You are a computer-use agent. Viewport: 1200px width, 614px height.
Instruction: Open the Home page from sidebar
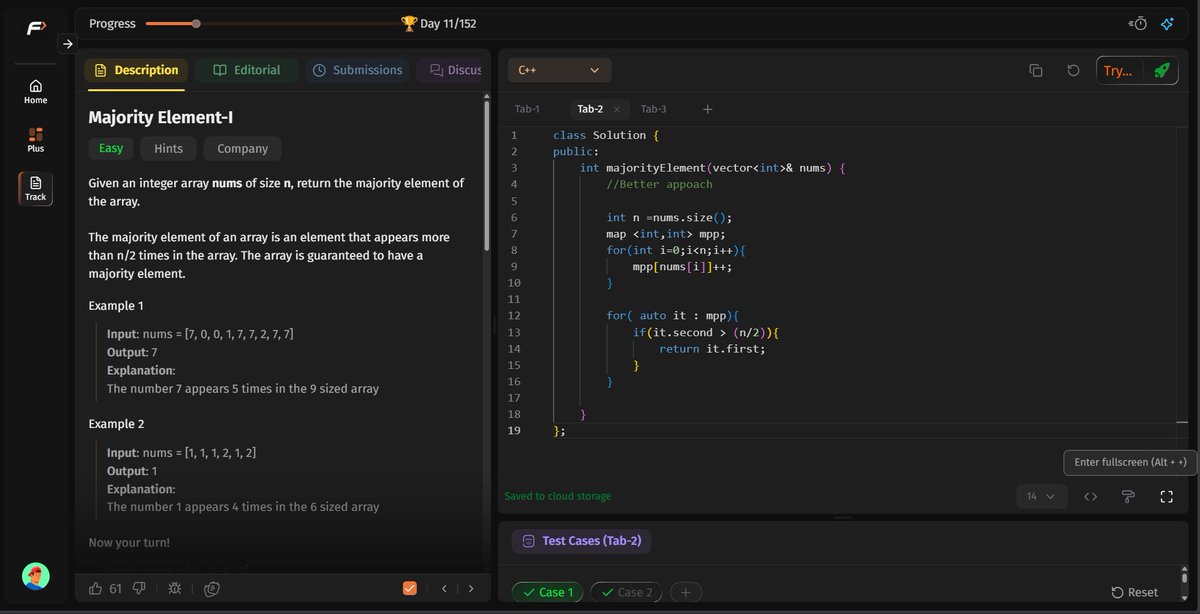click(36, 91)
